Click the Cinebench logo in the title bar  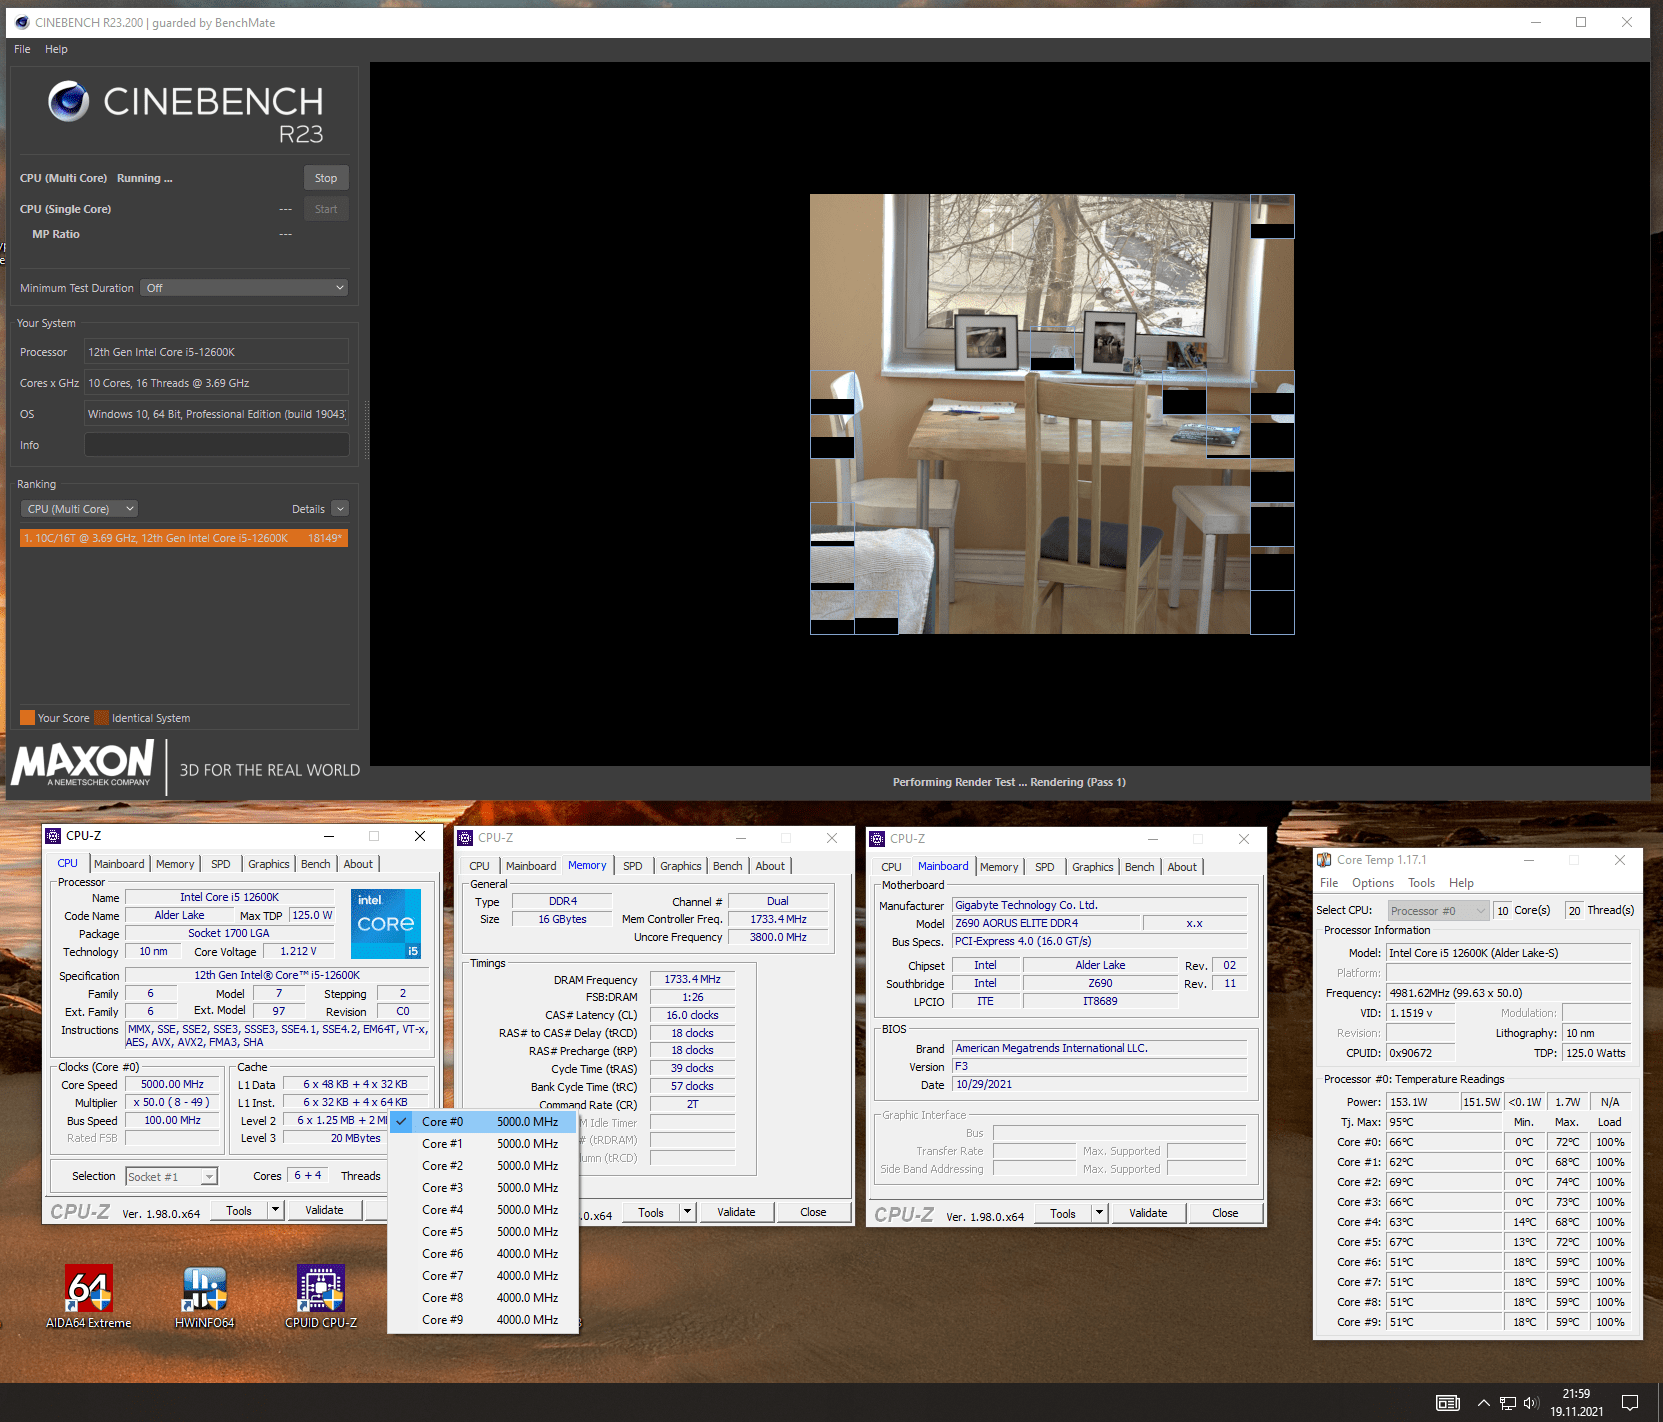[22, 22]
